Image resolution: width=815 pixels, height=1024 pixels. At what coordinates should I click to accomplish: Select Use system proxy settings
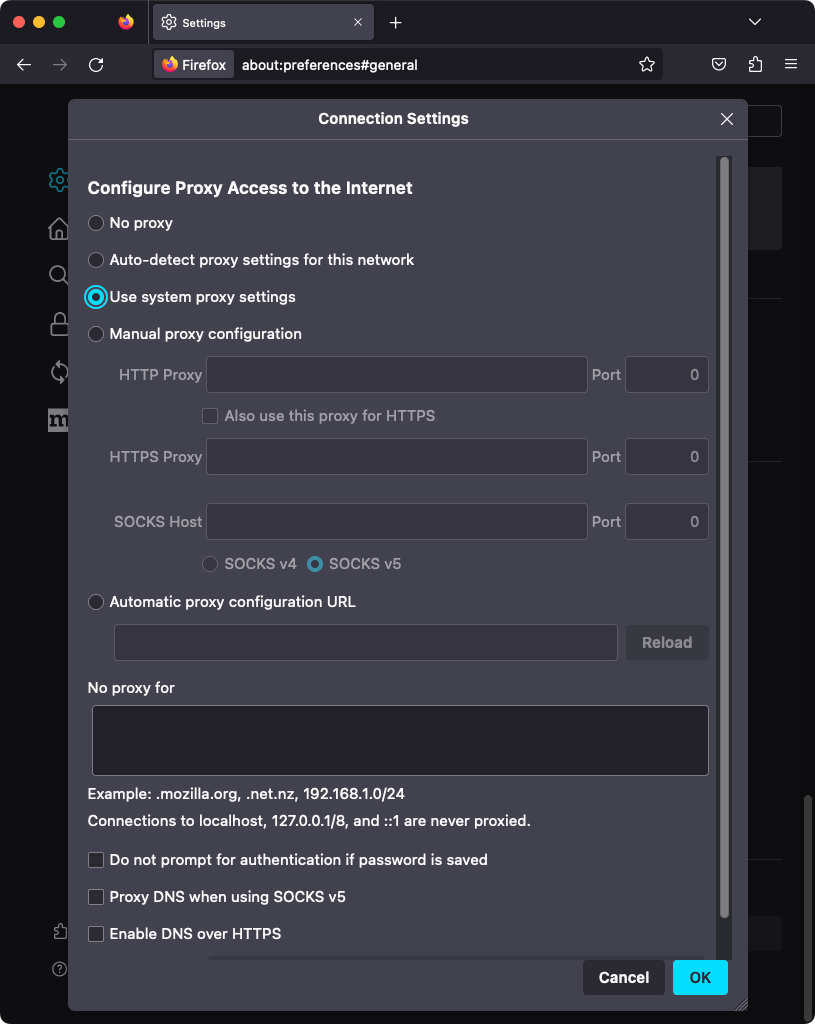pyautogui.click(x=96, y=297)
